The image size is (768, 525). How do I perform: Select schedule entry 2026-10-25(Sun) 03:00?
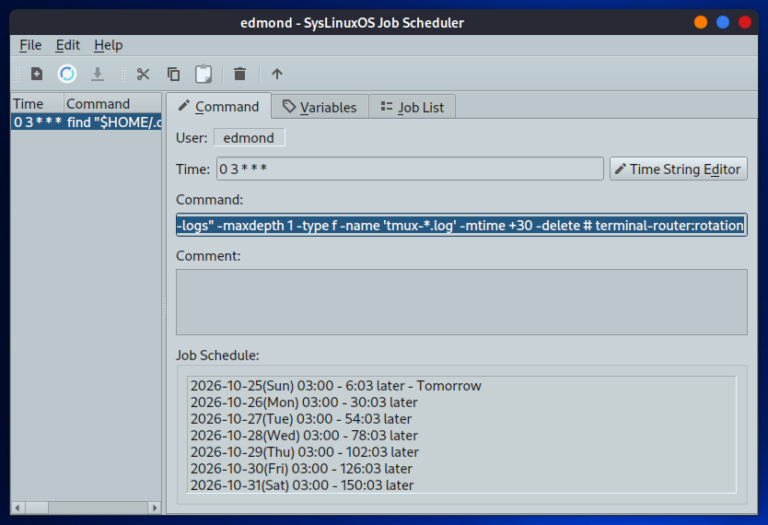336,386
